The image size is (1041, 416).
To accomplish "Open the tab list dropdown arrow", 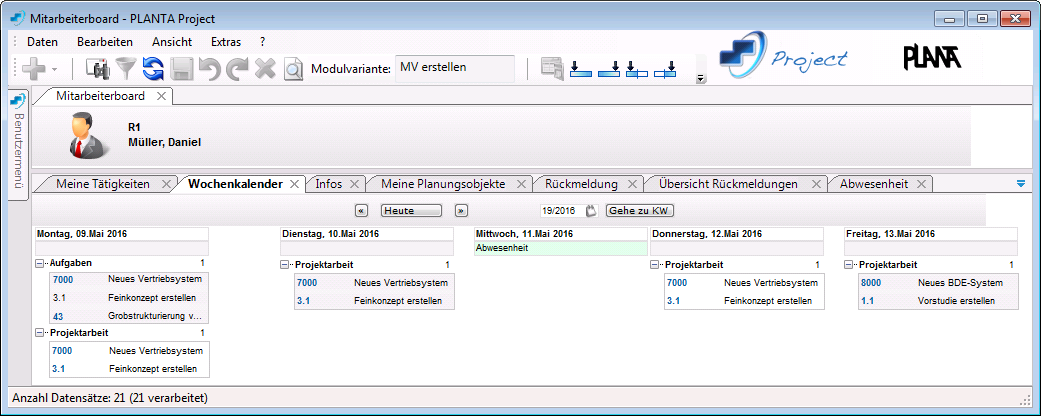I will pos(1020,183).
